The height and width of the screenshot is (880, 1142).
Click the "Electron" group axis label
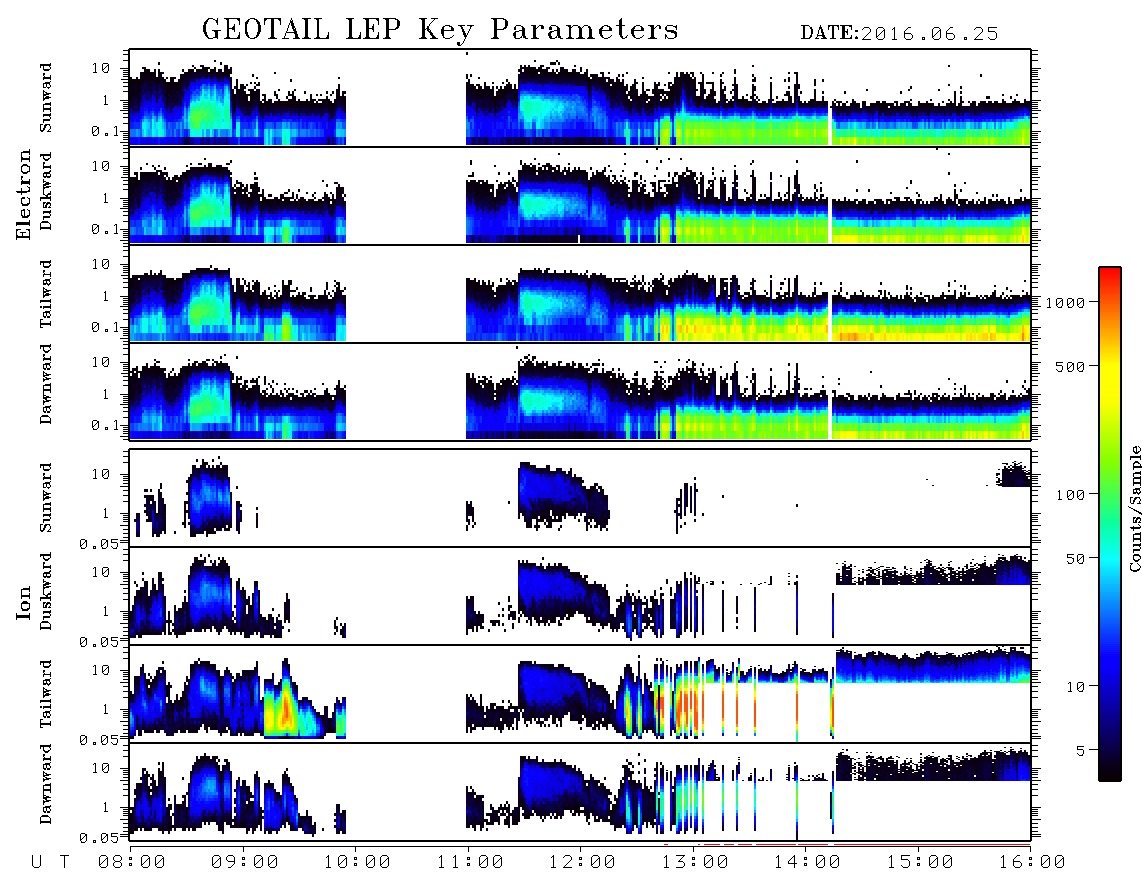coord(23,195)
